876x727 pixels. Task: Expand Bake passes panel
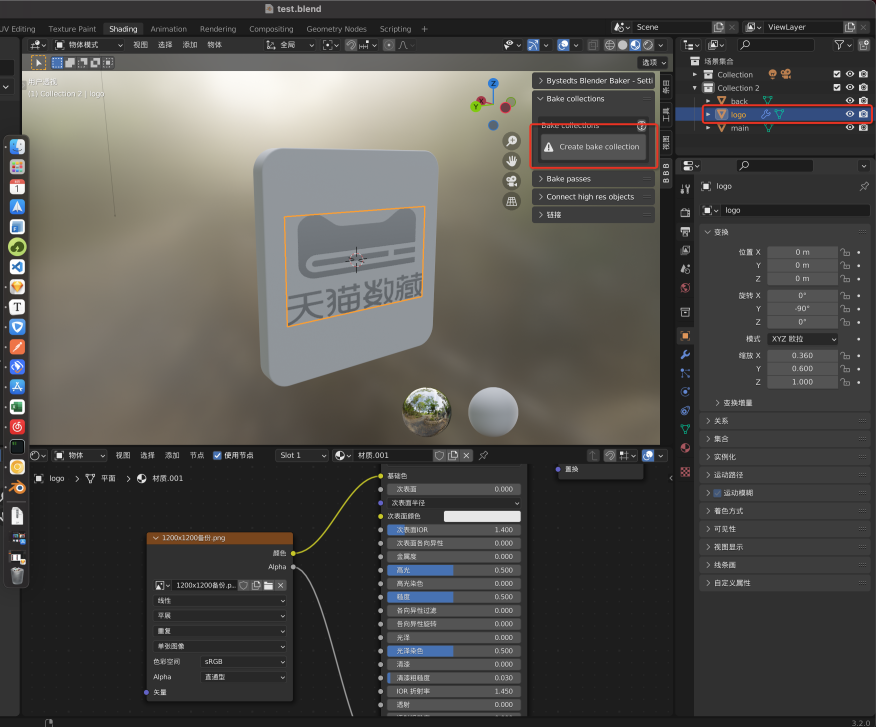(x=593, y=179)
